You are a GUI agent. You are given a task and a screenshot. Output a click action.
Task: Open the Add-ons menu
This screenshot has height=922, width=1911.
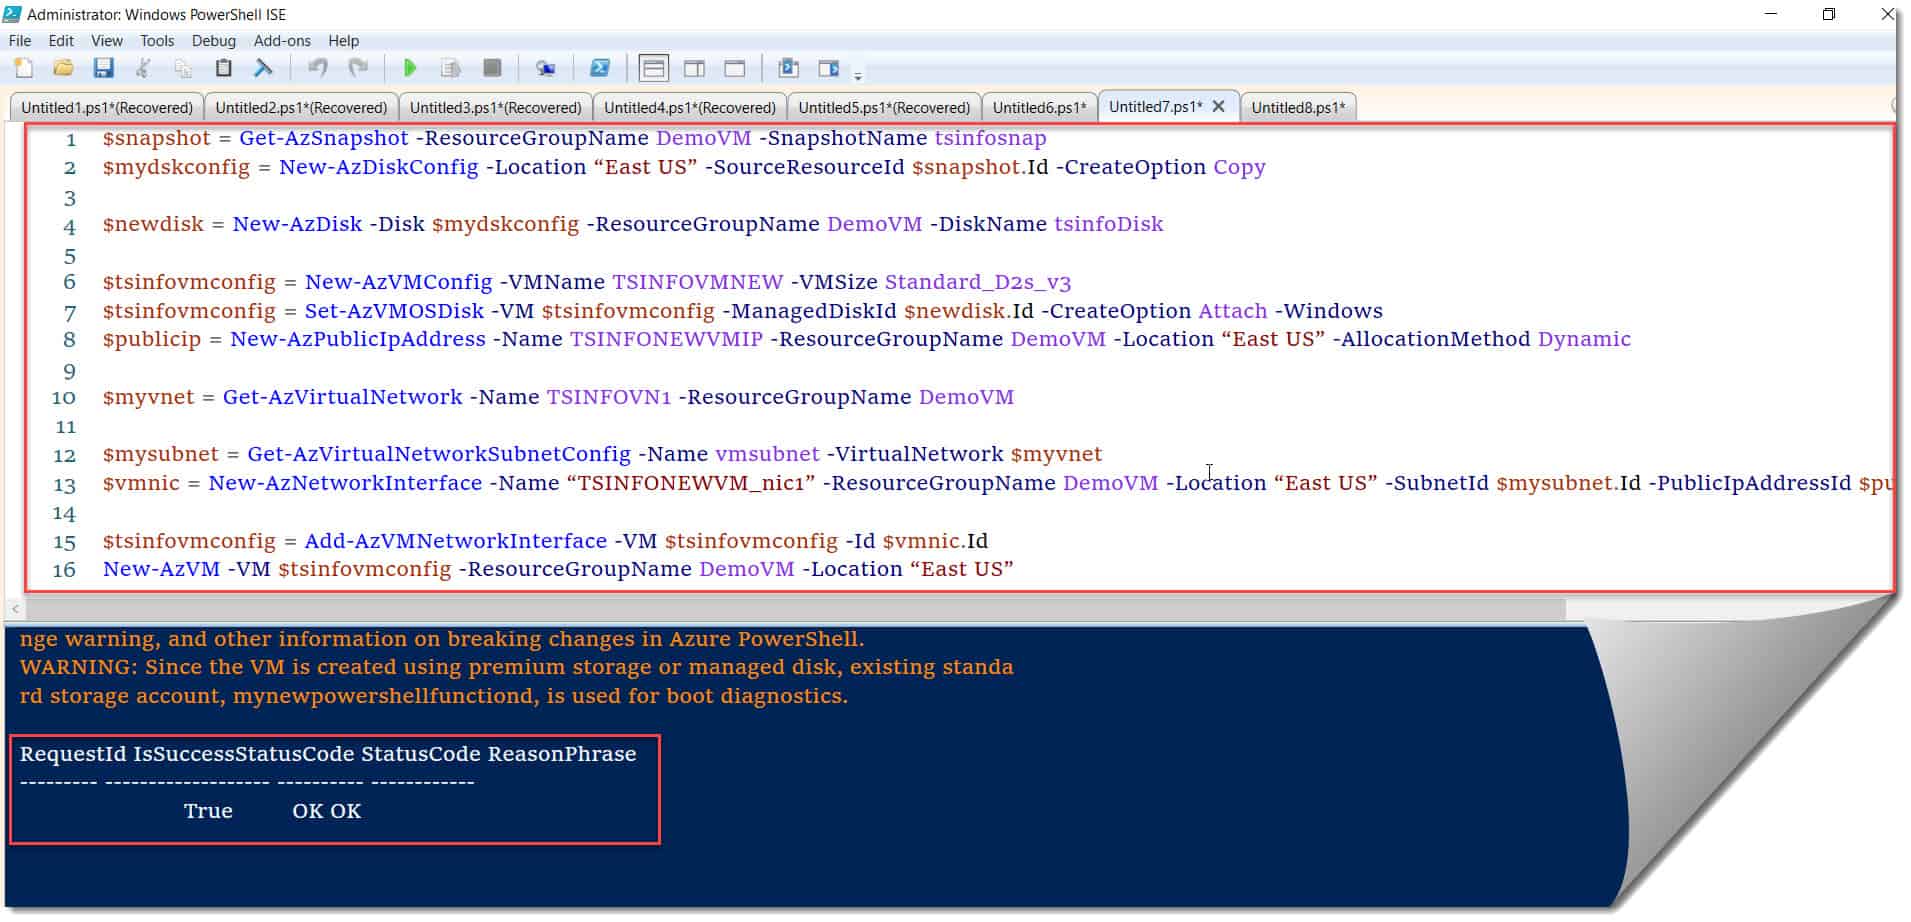pos(283,41)
